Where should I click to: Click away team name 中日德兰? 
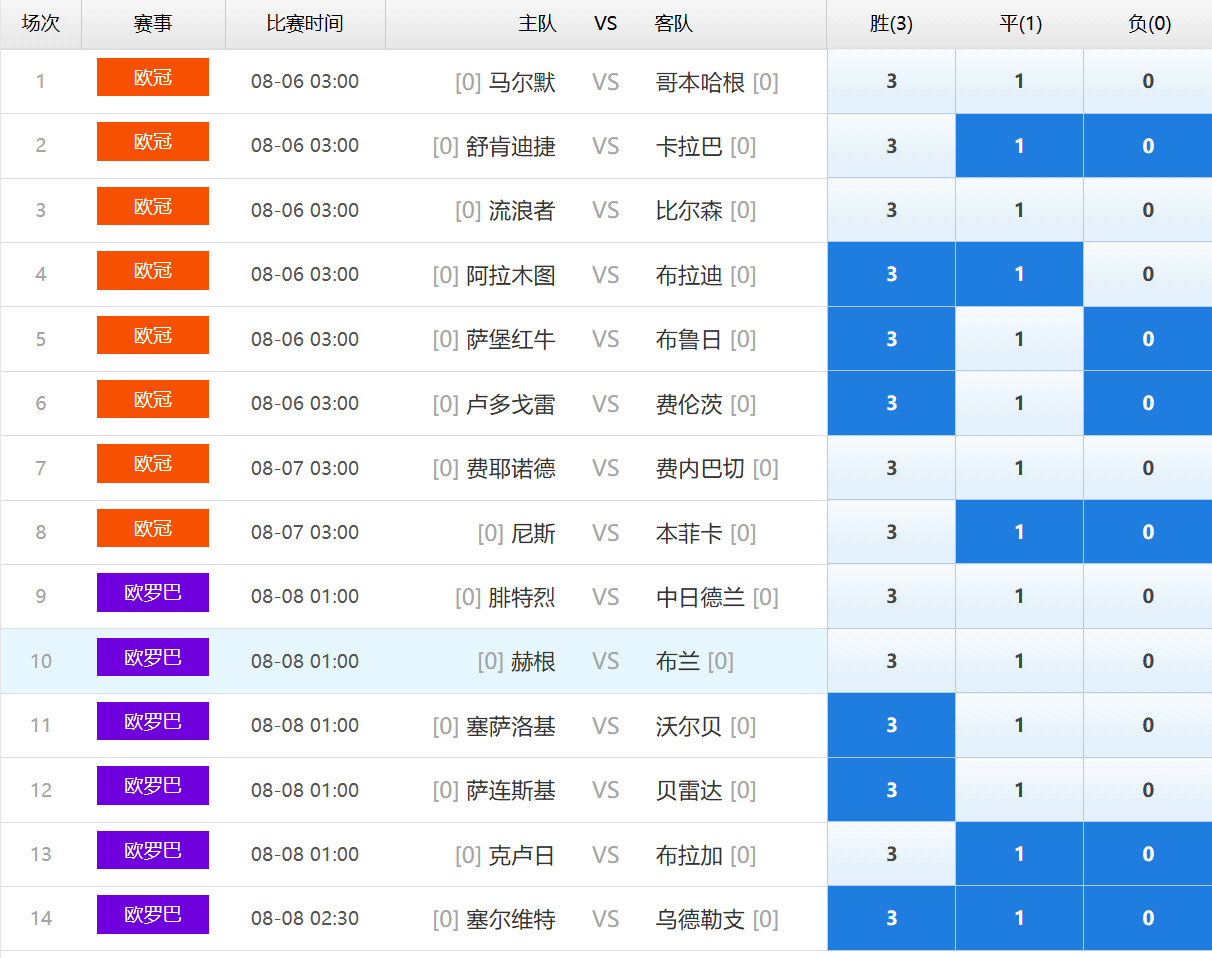[x=700, y=597]
